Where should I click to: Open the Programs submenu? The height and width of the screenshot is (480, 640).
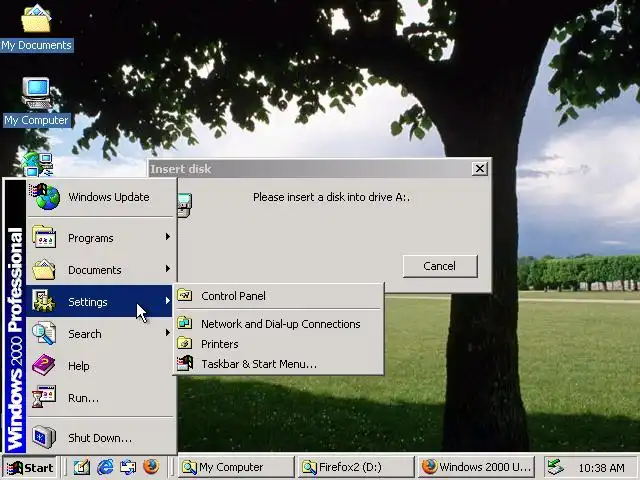click(x=101, y=238)
